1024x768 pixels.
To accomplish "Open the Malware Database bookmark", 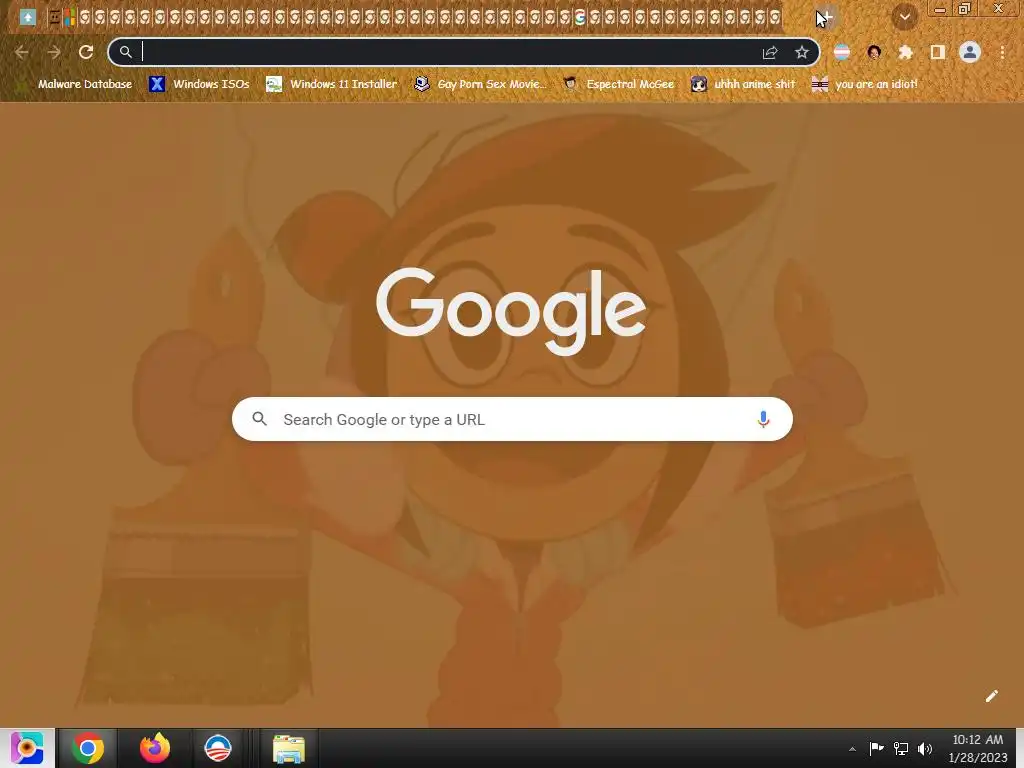I will [77, 84].
